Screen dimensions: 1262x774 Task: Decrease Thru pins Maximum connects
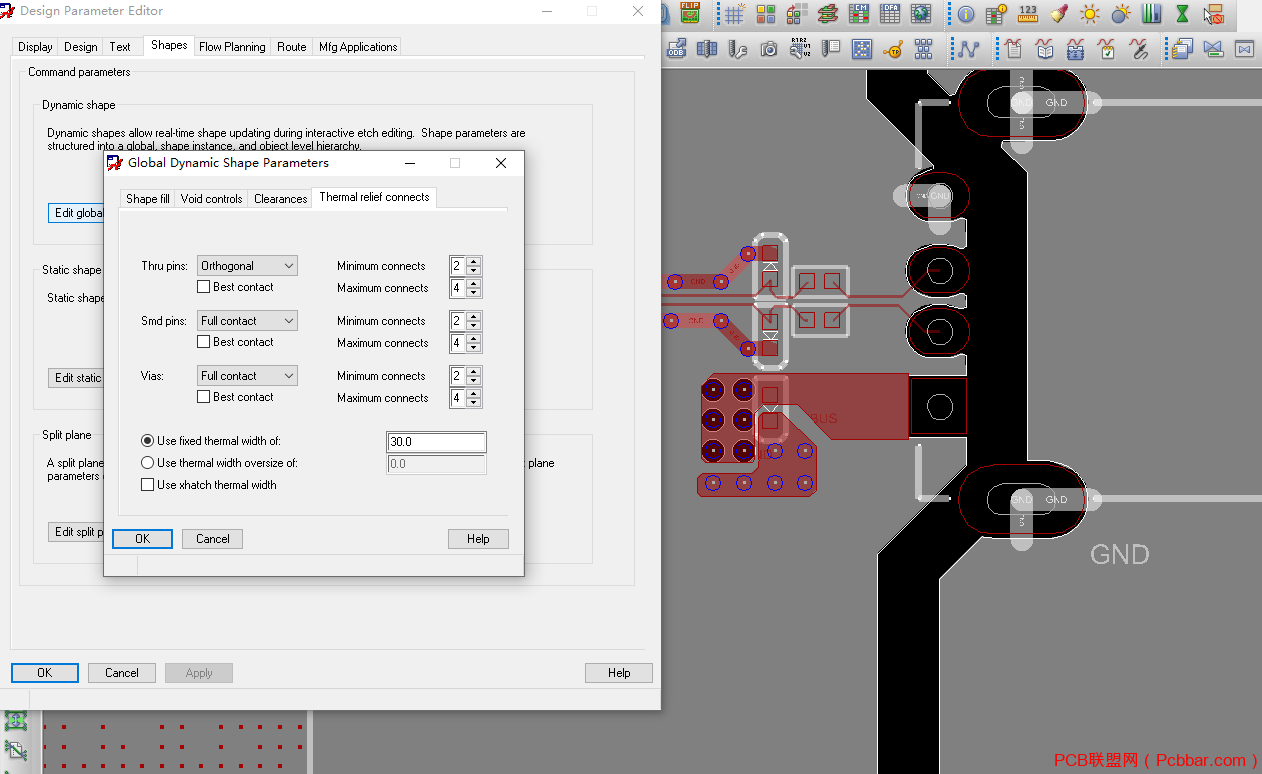(474, 293)
